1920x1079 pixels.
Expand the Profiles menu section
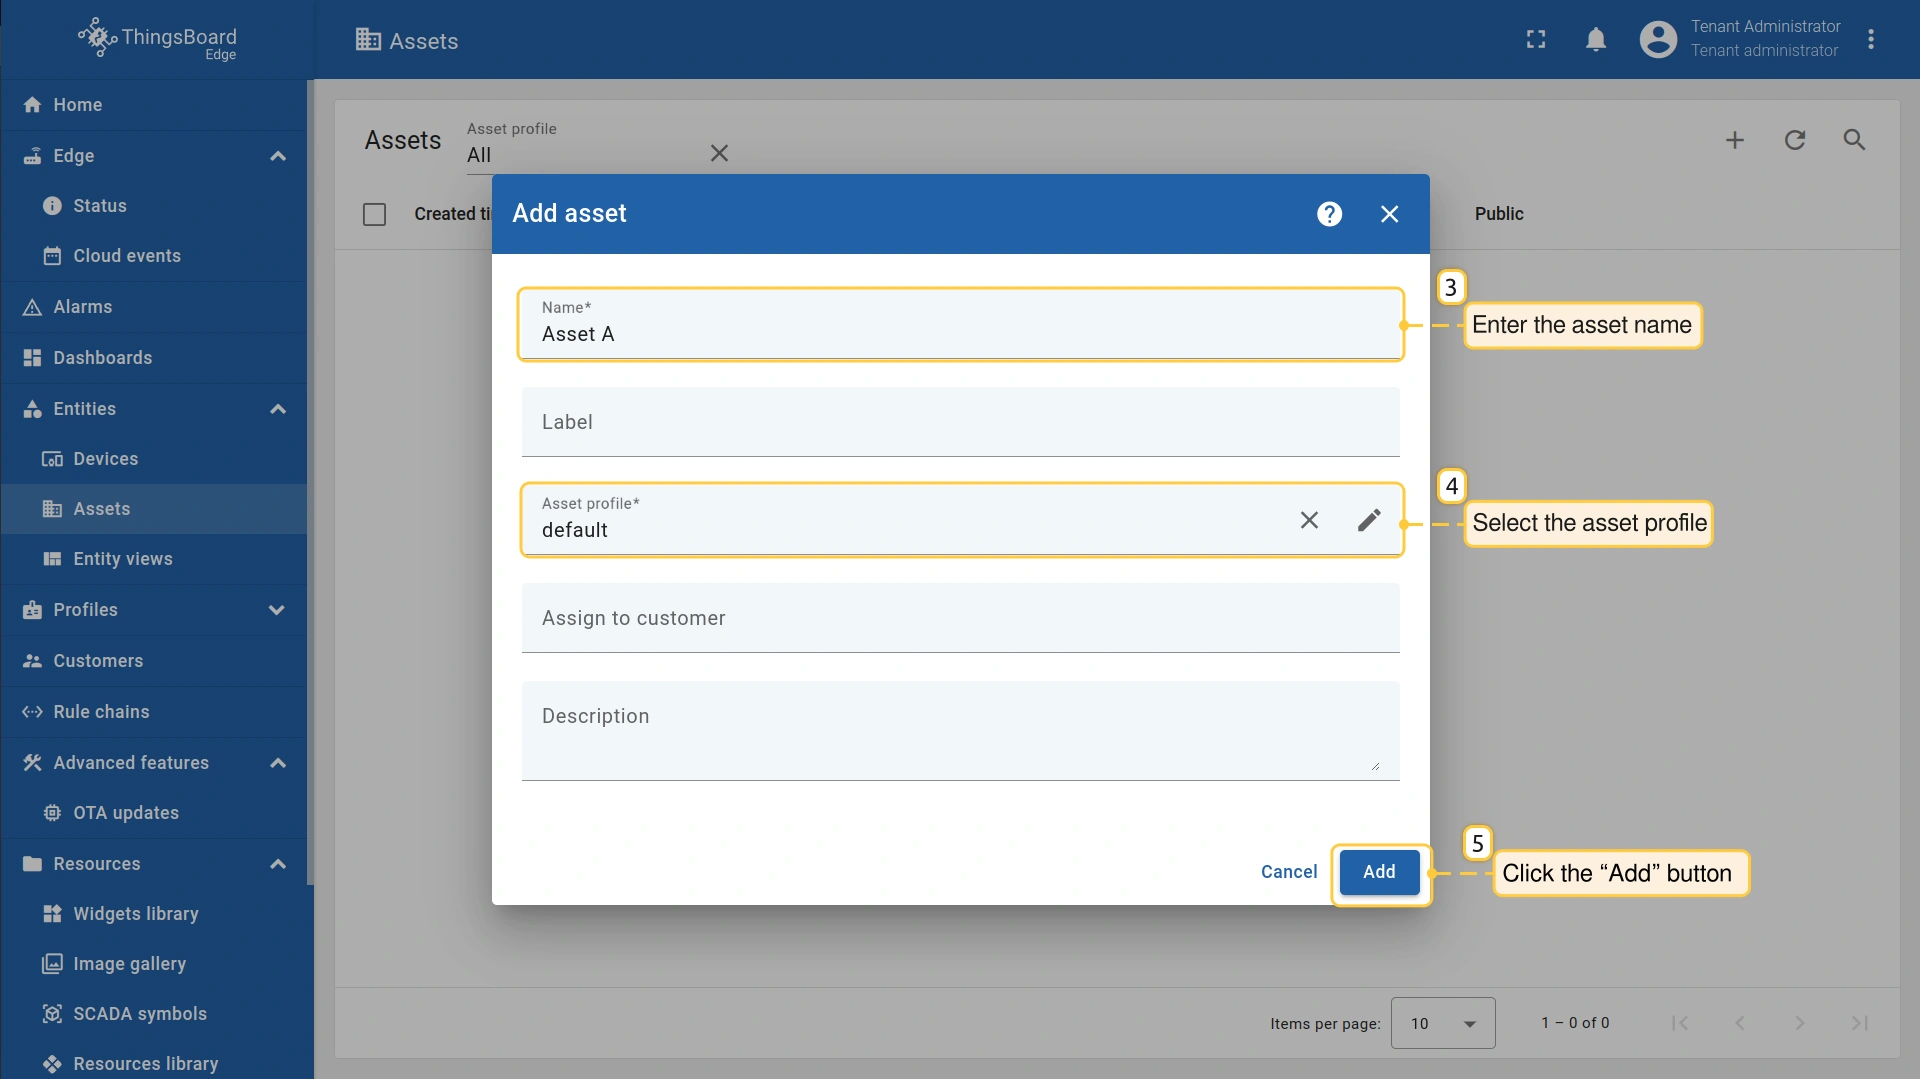point(277,610)
